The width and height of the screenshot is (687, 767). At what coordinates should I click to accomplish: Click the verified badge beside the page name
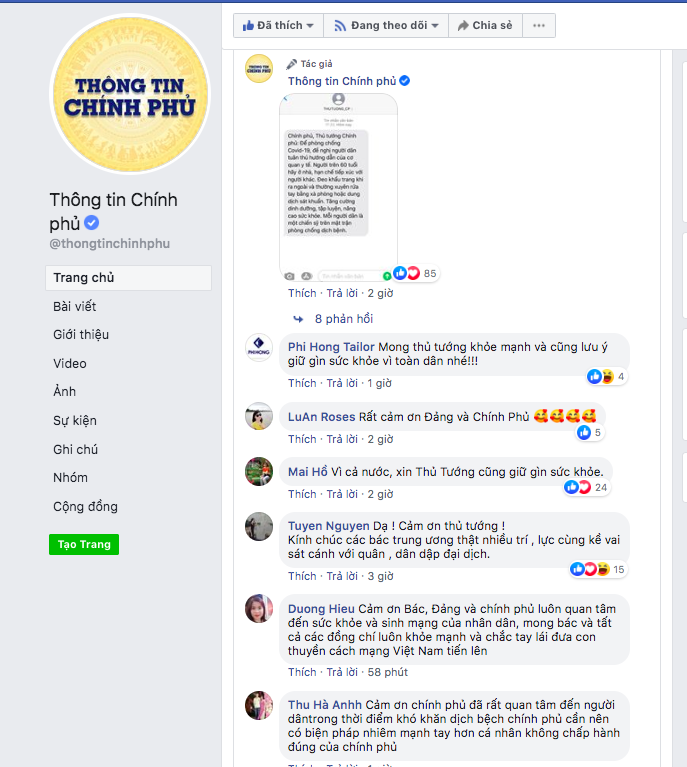click(92, 223)
